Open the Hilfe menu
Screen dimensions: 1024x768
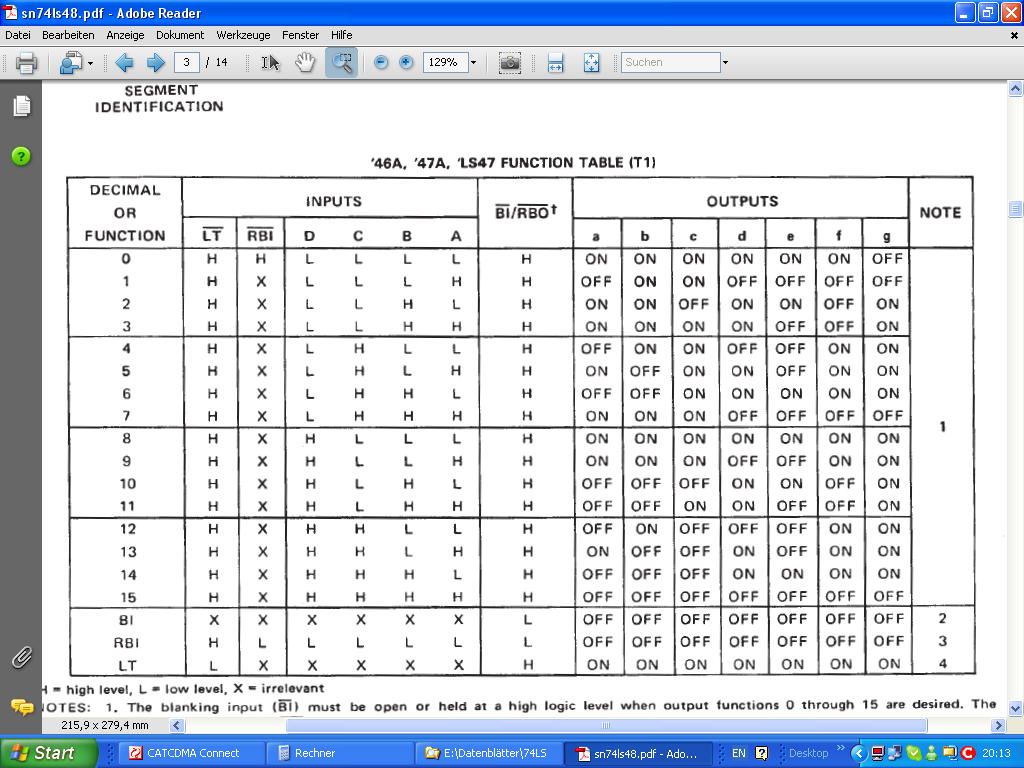[342, 35]
